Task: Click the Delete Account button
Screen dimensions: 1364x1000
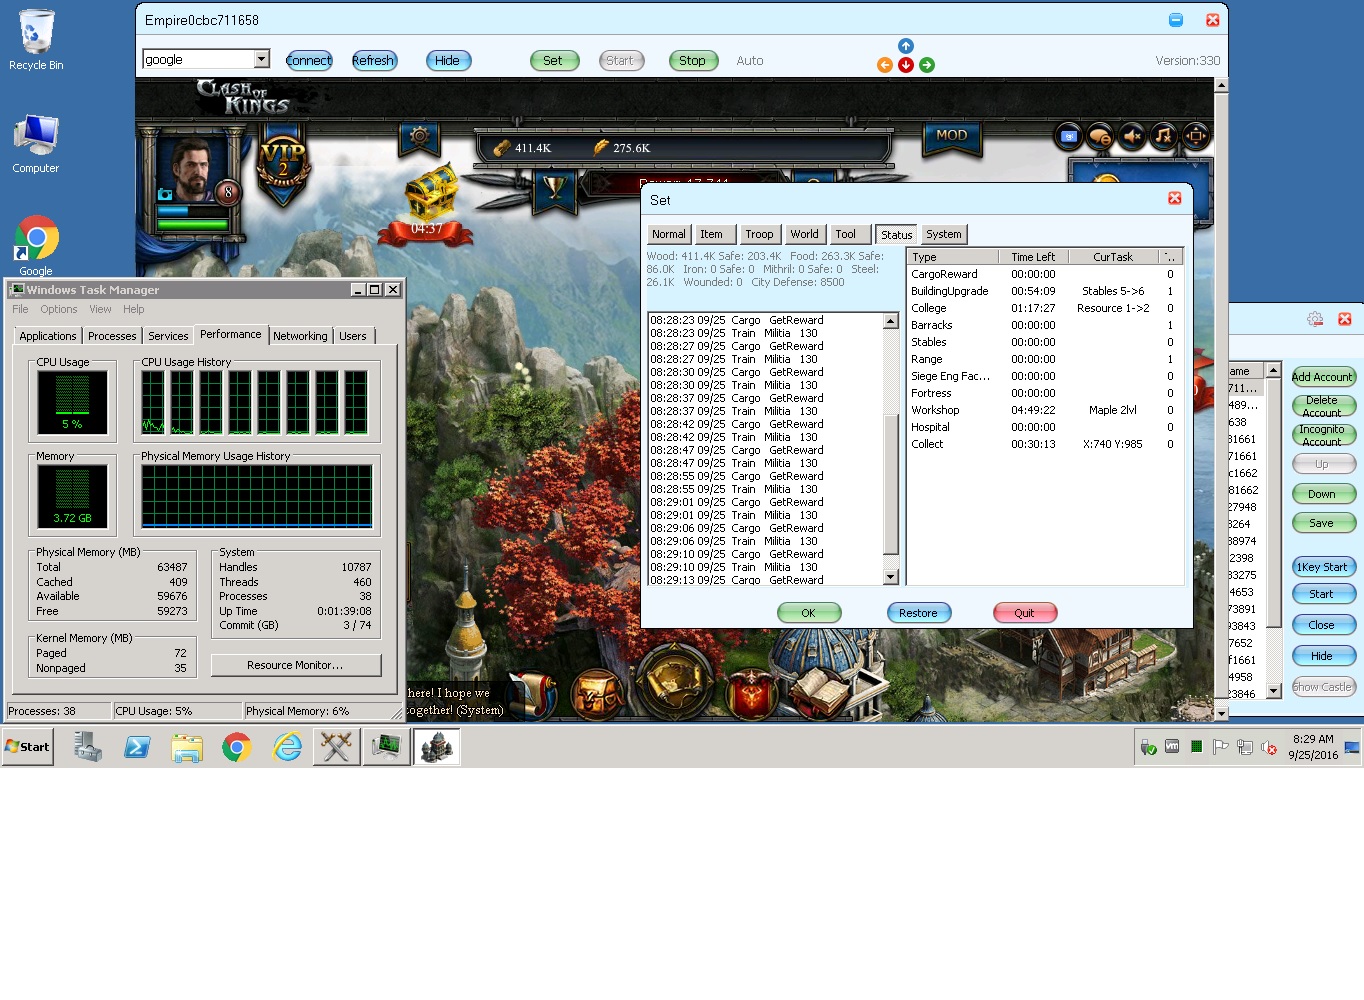Action: click(1322, 406)
